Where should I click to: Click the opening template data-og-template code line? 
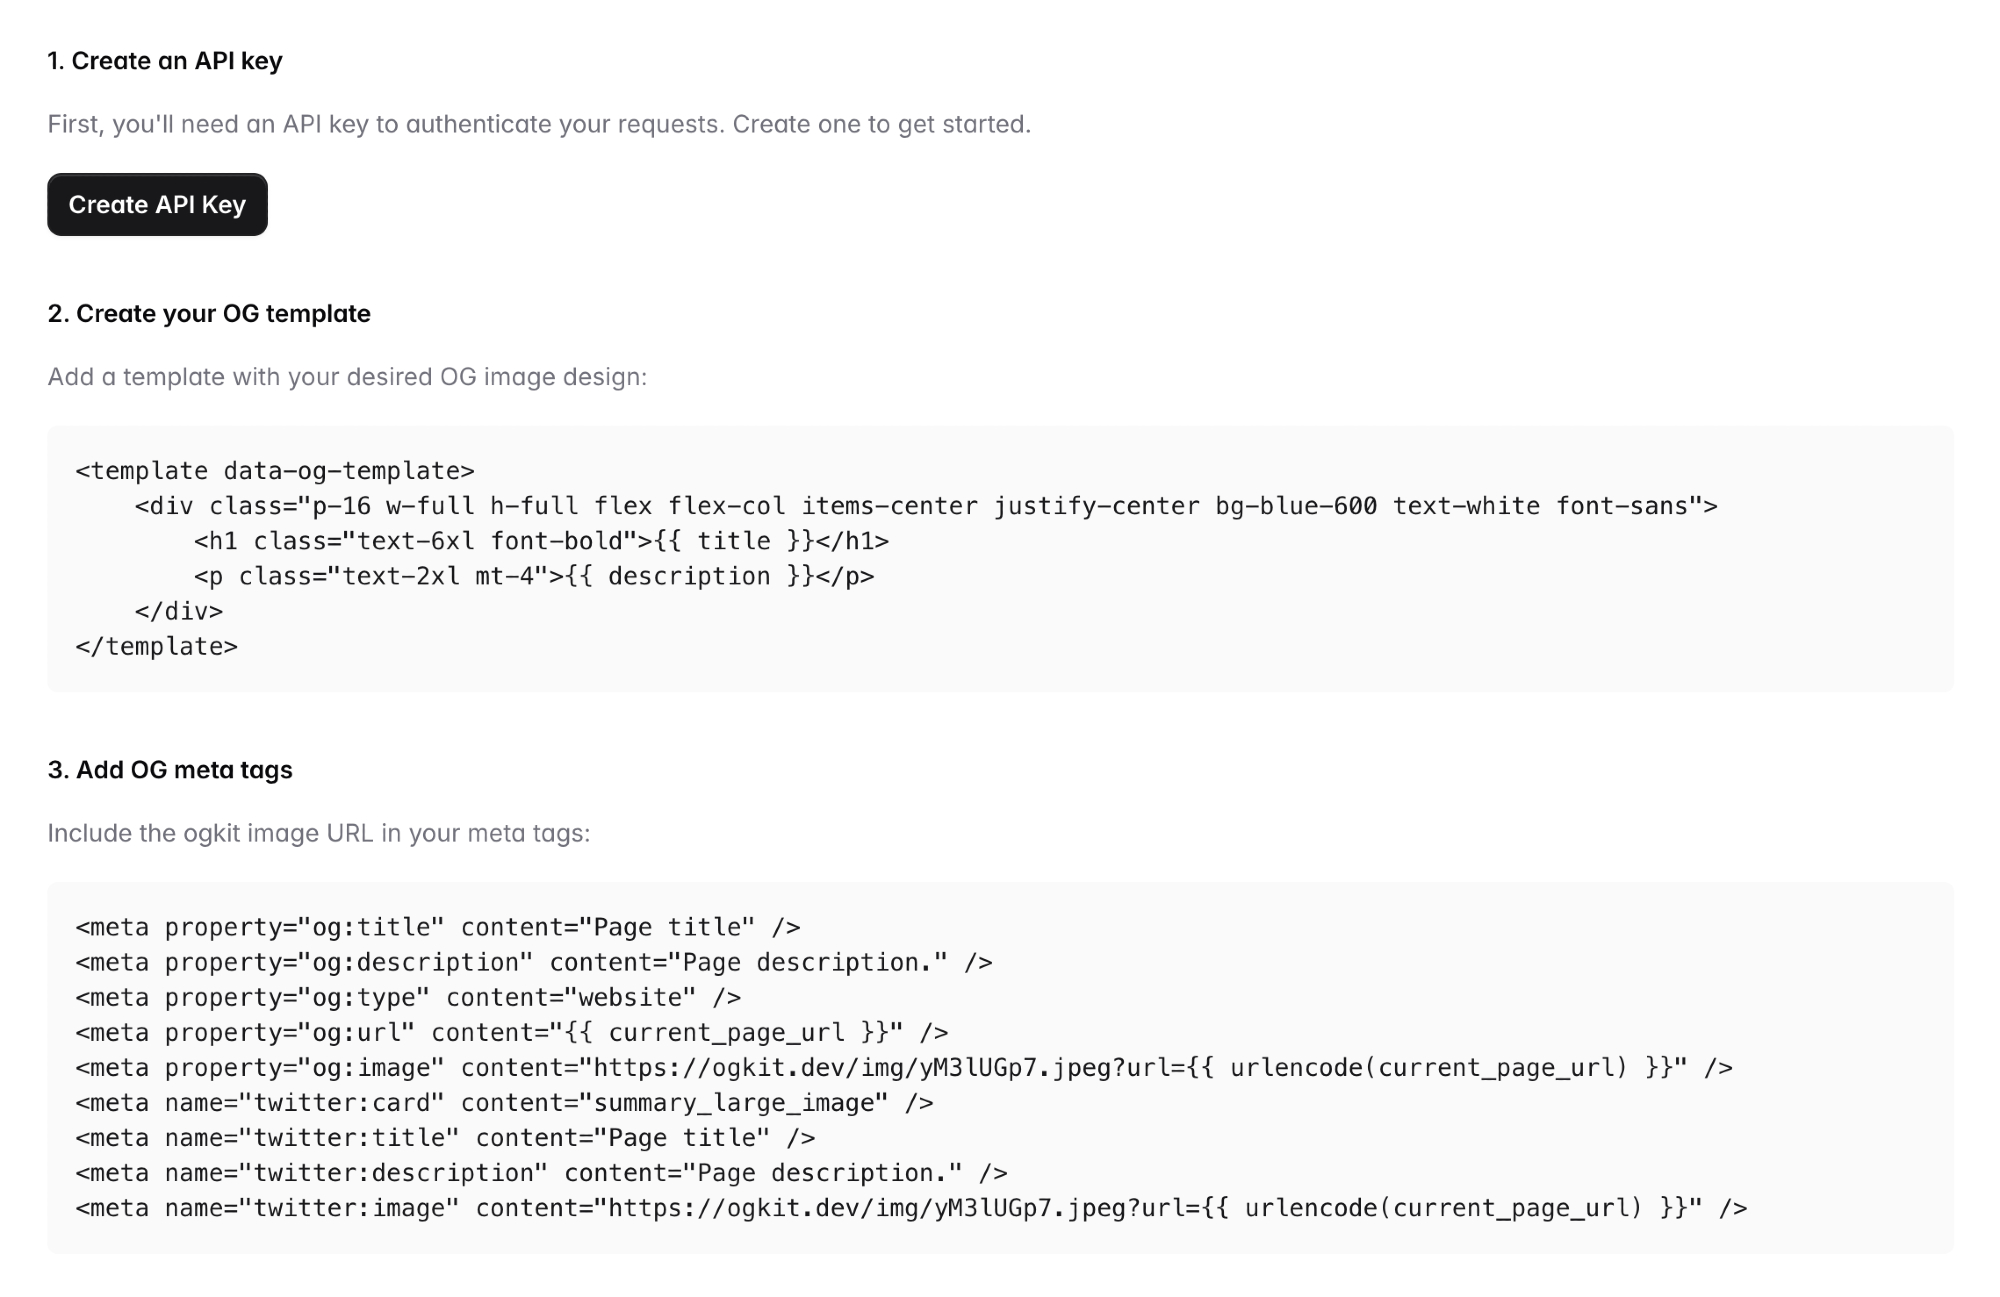tap(275, 471)
